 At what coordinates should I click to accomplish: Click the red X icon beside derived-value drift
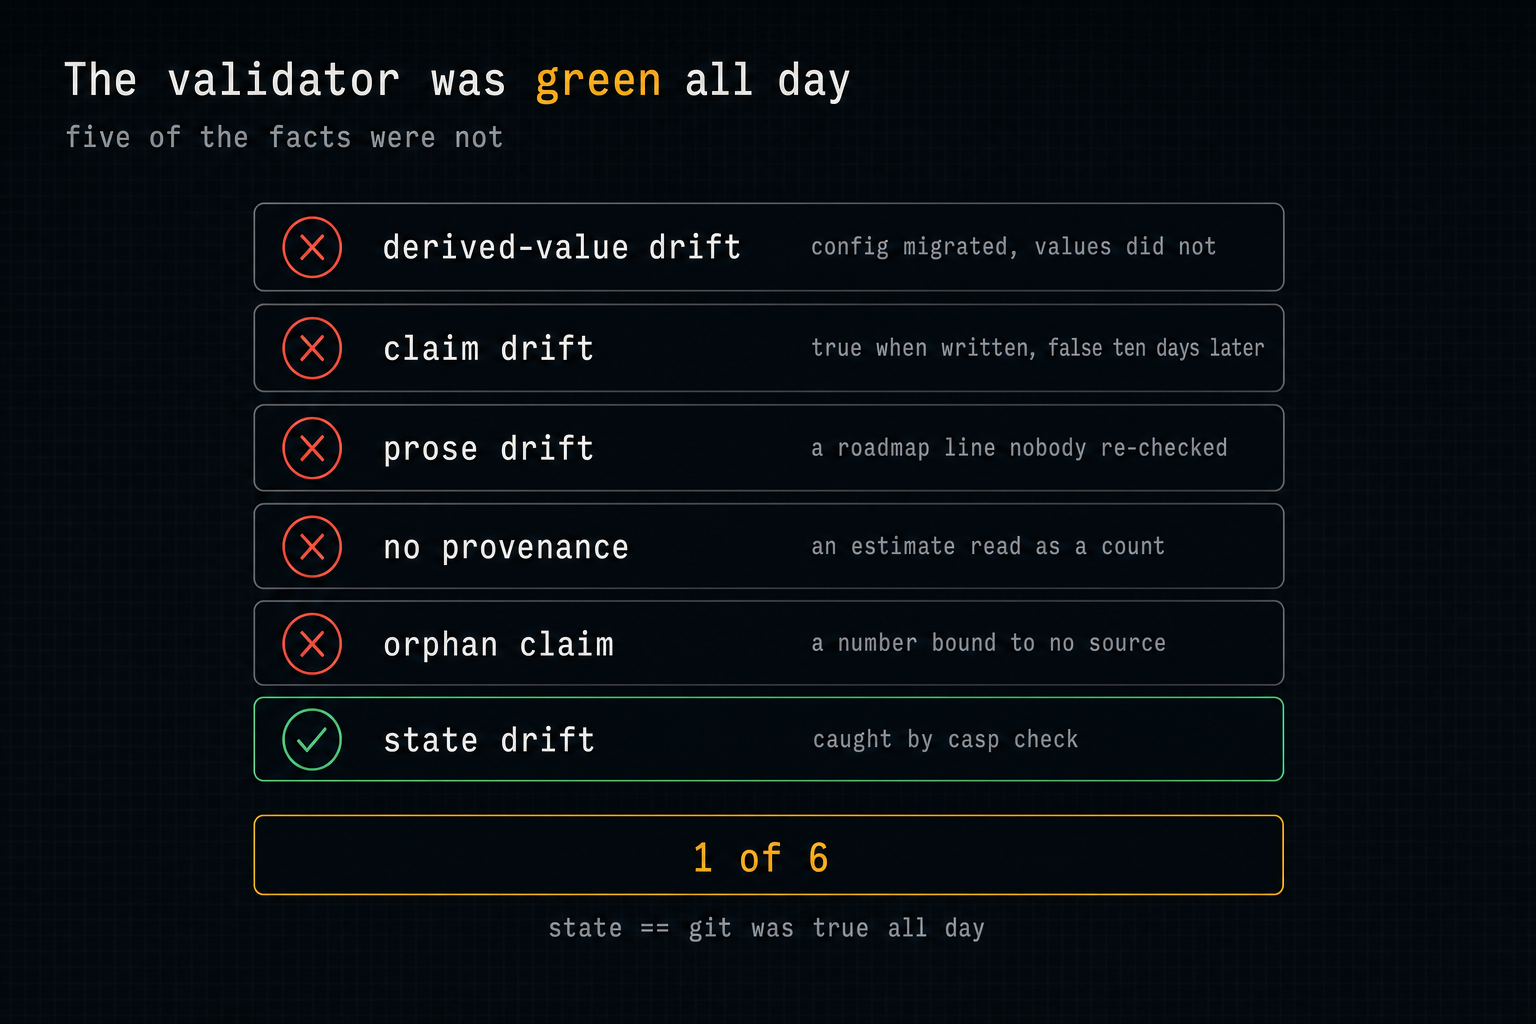click(312, 247)
